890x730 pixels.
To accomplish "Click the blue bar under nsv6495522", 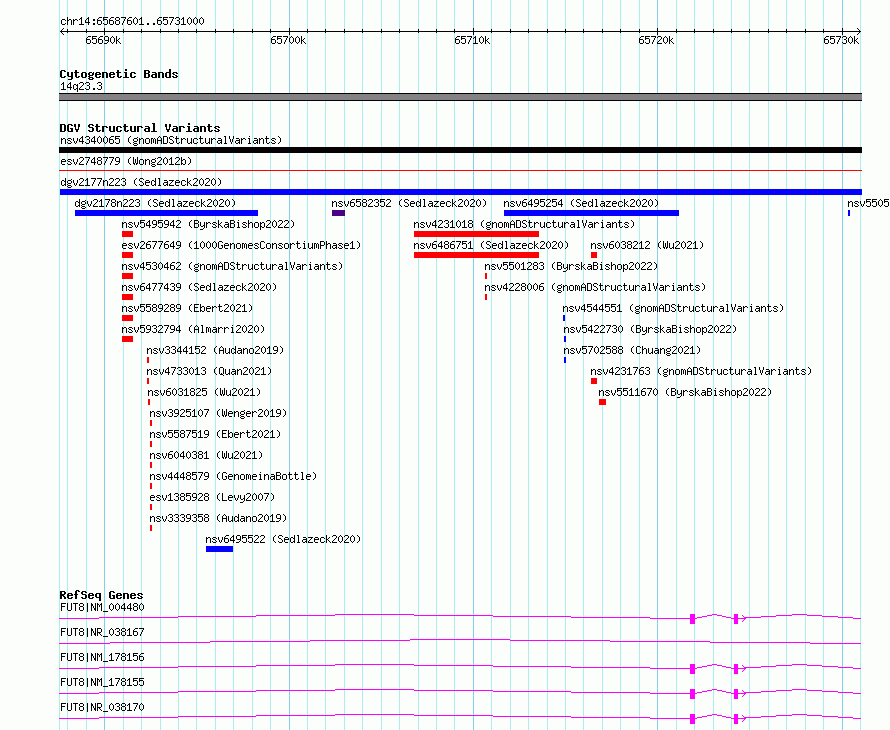I will pos(219,549).
